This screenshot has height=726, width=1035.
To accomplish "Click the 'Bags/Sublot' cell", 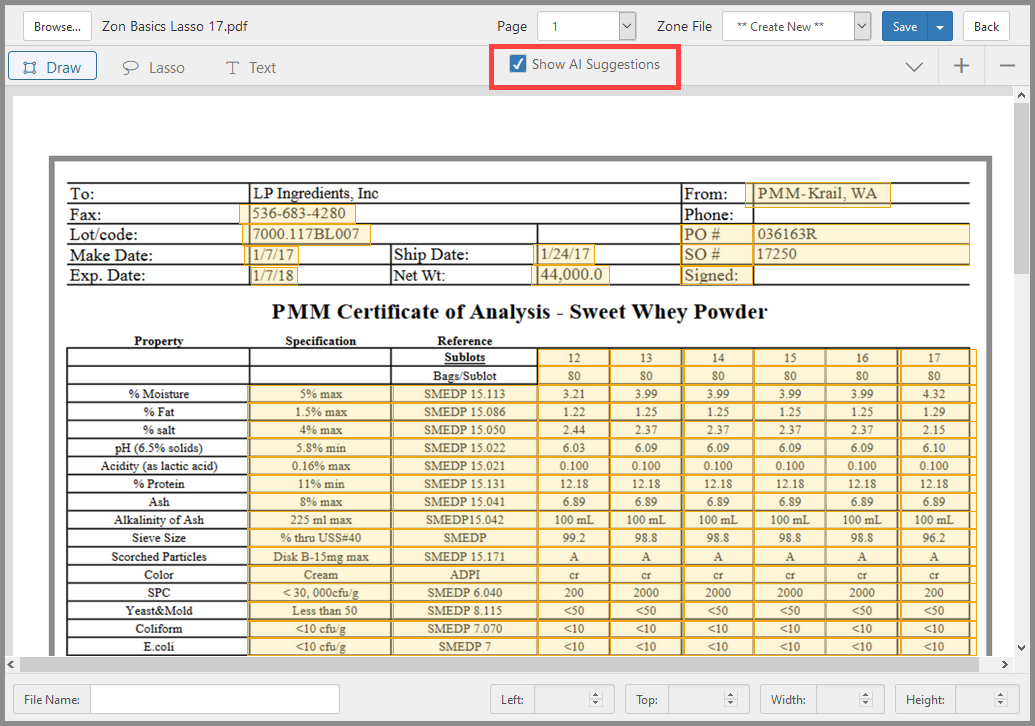I will click(x=465, y=376).
